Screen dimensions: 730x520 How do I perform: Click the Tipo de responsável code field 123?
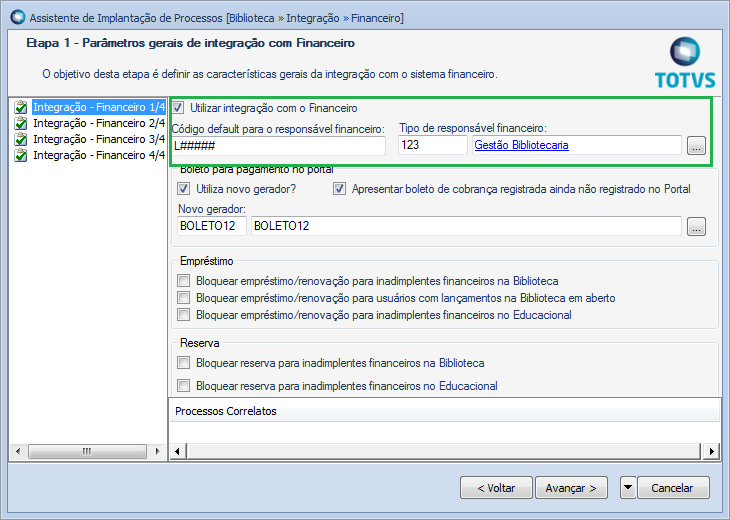433,145
